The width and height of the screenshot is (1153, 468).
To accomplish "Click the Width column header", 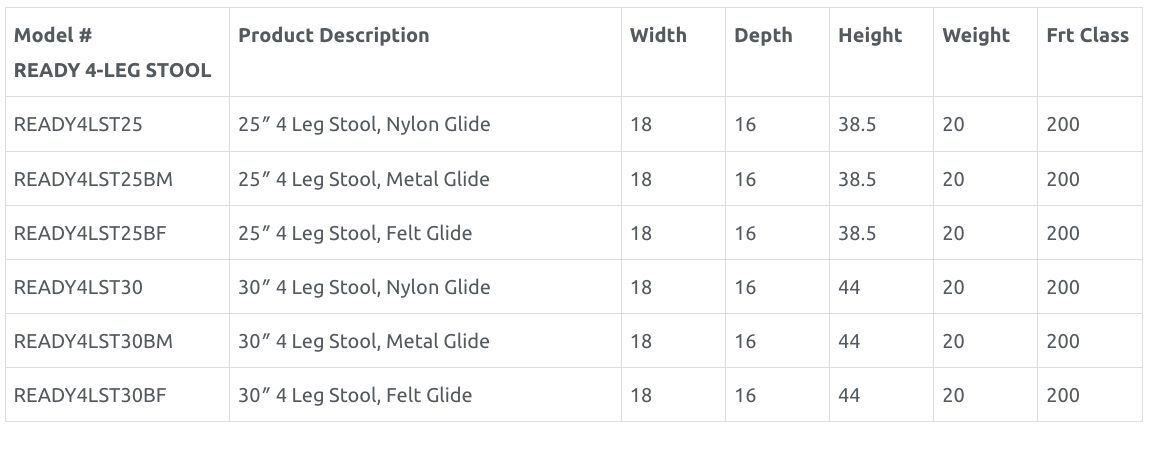I will 658,35.
